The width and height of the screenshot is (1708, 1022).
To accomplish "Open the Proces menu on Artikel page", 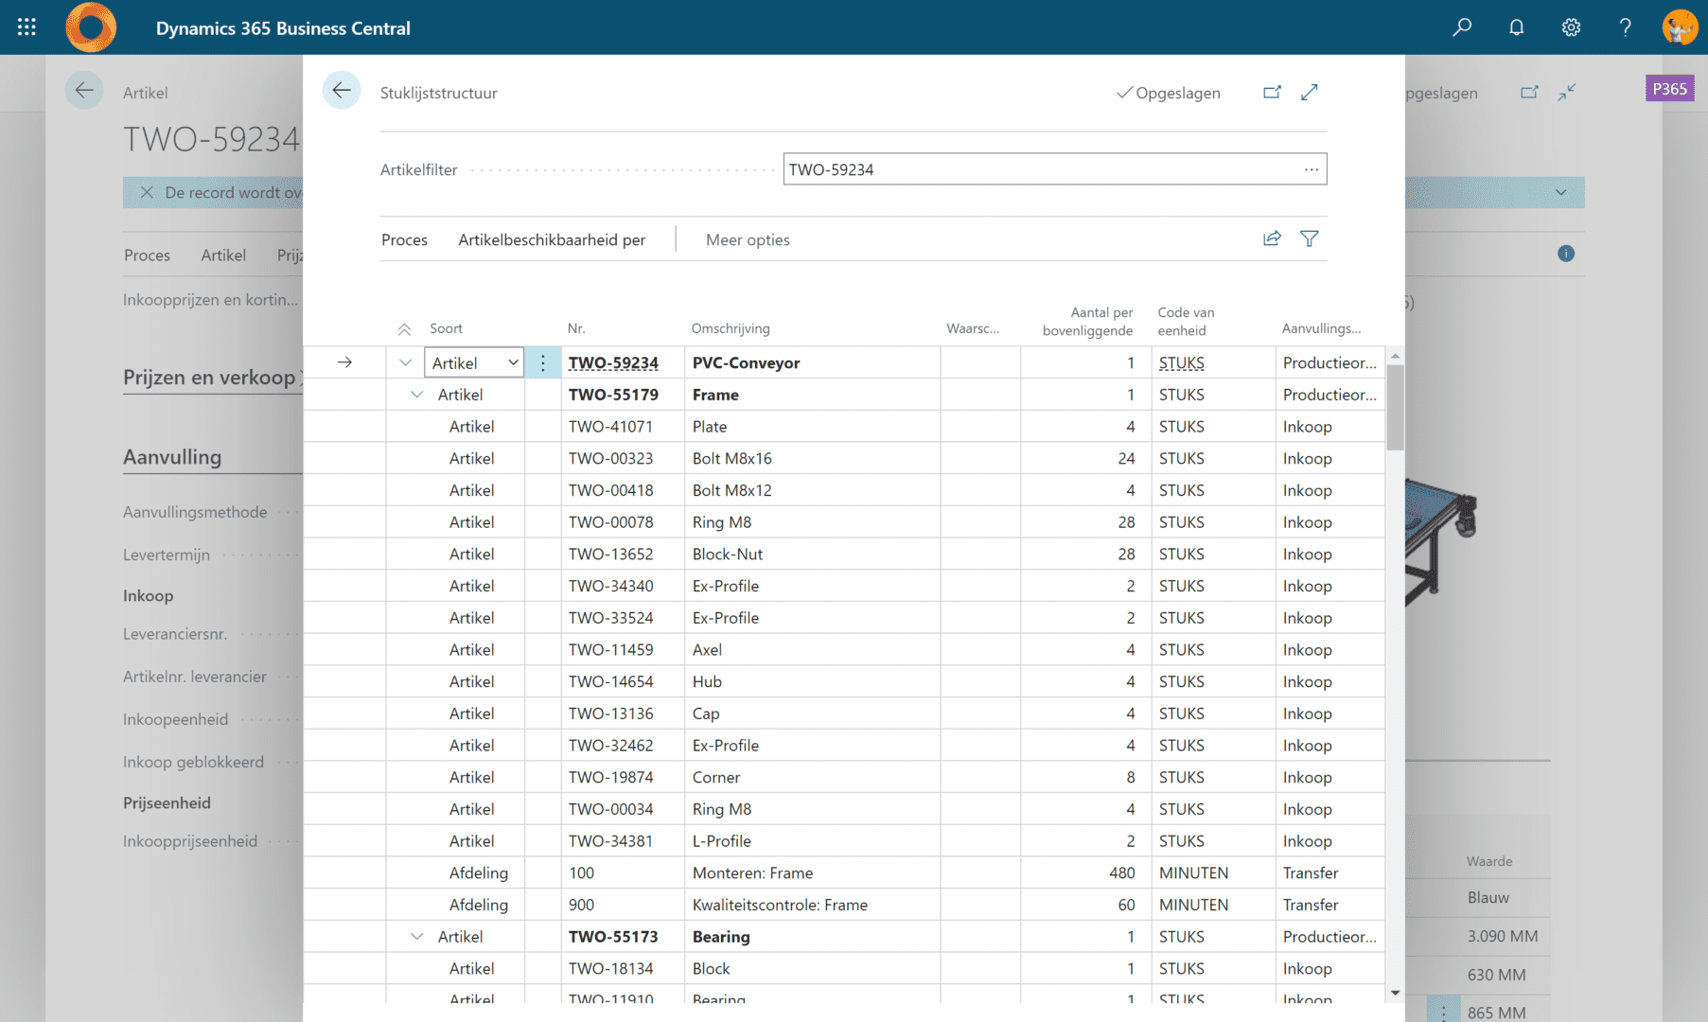I will [x=147, y=255].
